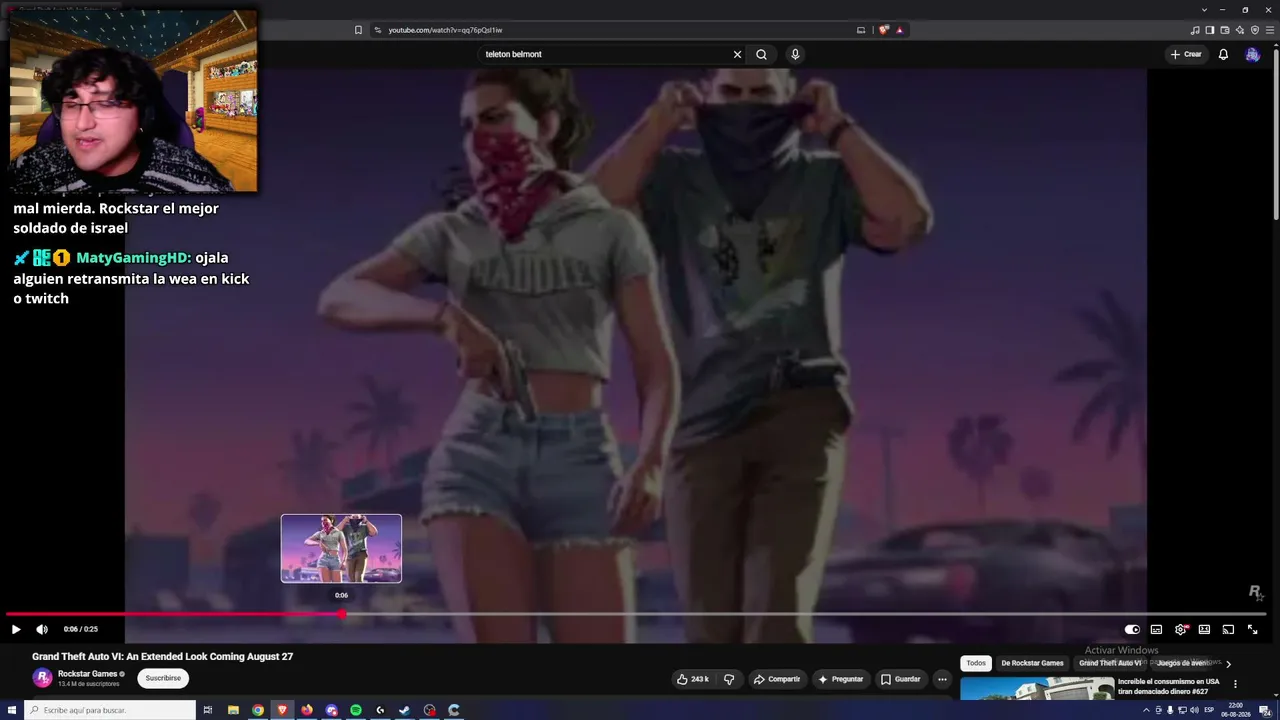The height and width of the screenshot is (720, 1280).
Task: Switch to theater mode view
Action: click(1204, 629)
